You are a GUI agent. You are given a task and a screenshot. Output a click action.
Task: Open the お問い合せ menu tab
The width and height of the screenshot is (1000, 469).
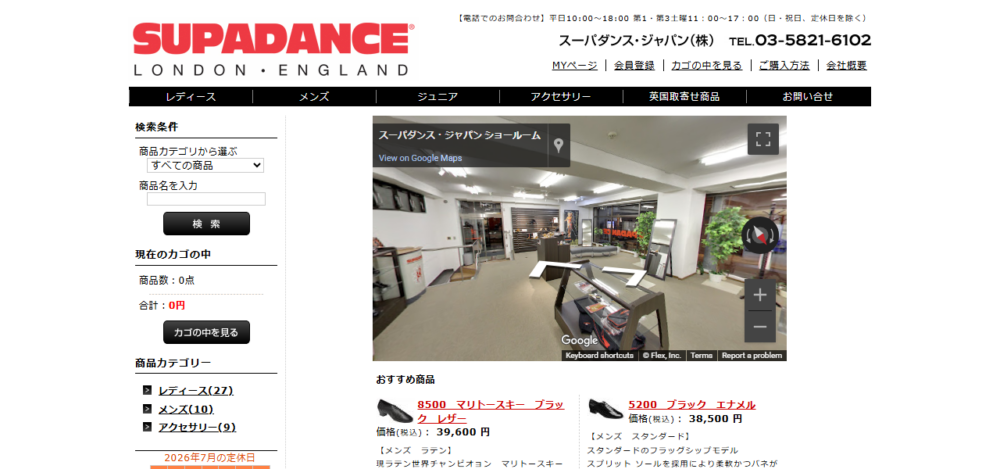tap(808, 97)
